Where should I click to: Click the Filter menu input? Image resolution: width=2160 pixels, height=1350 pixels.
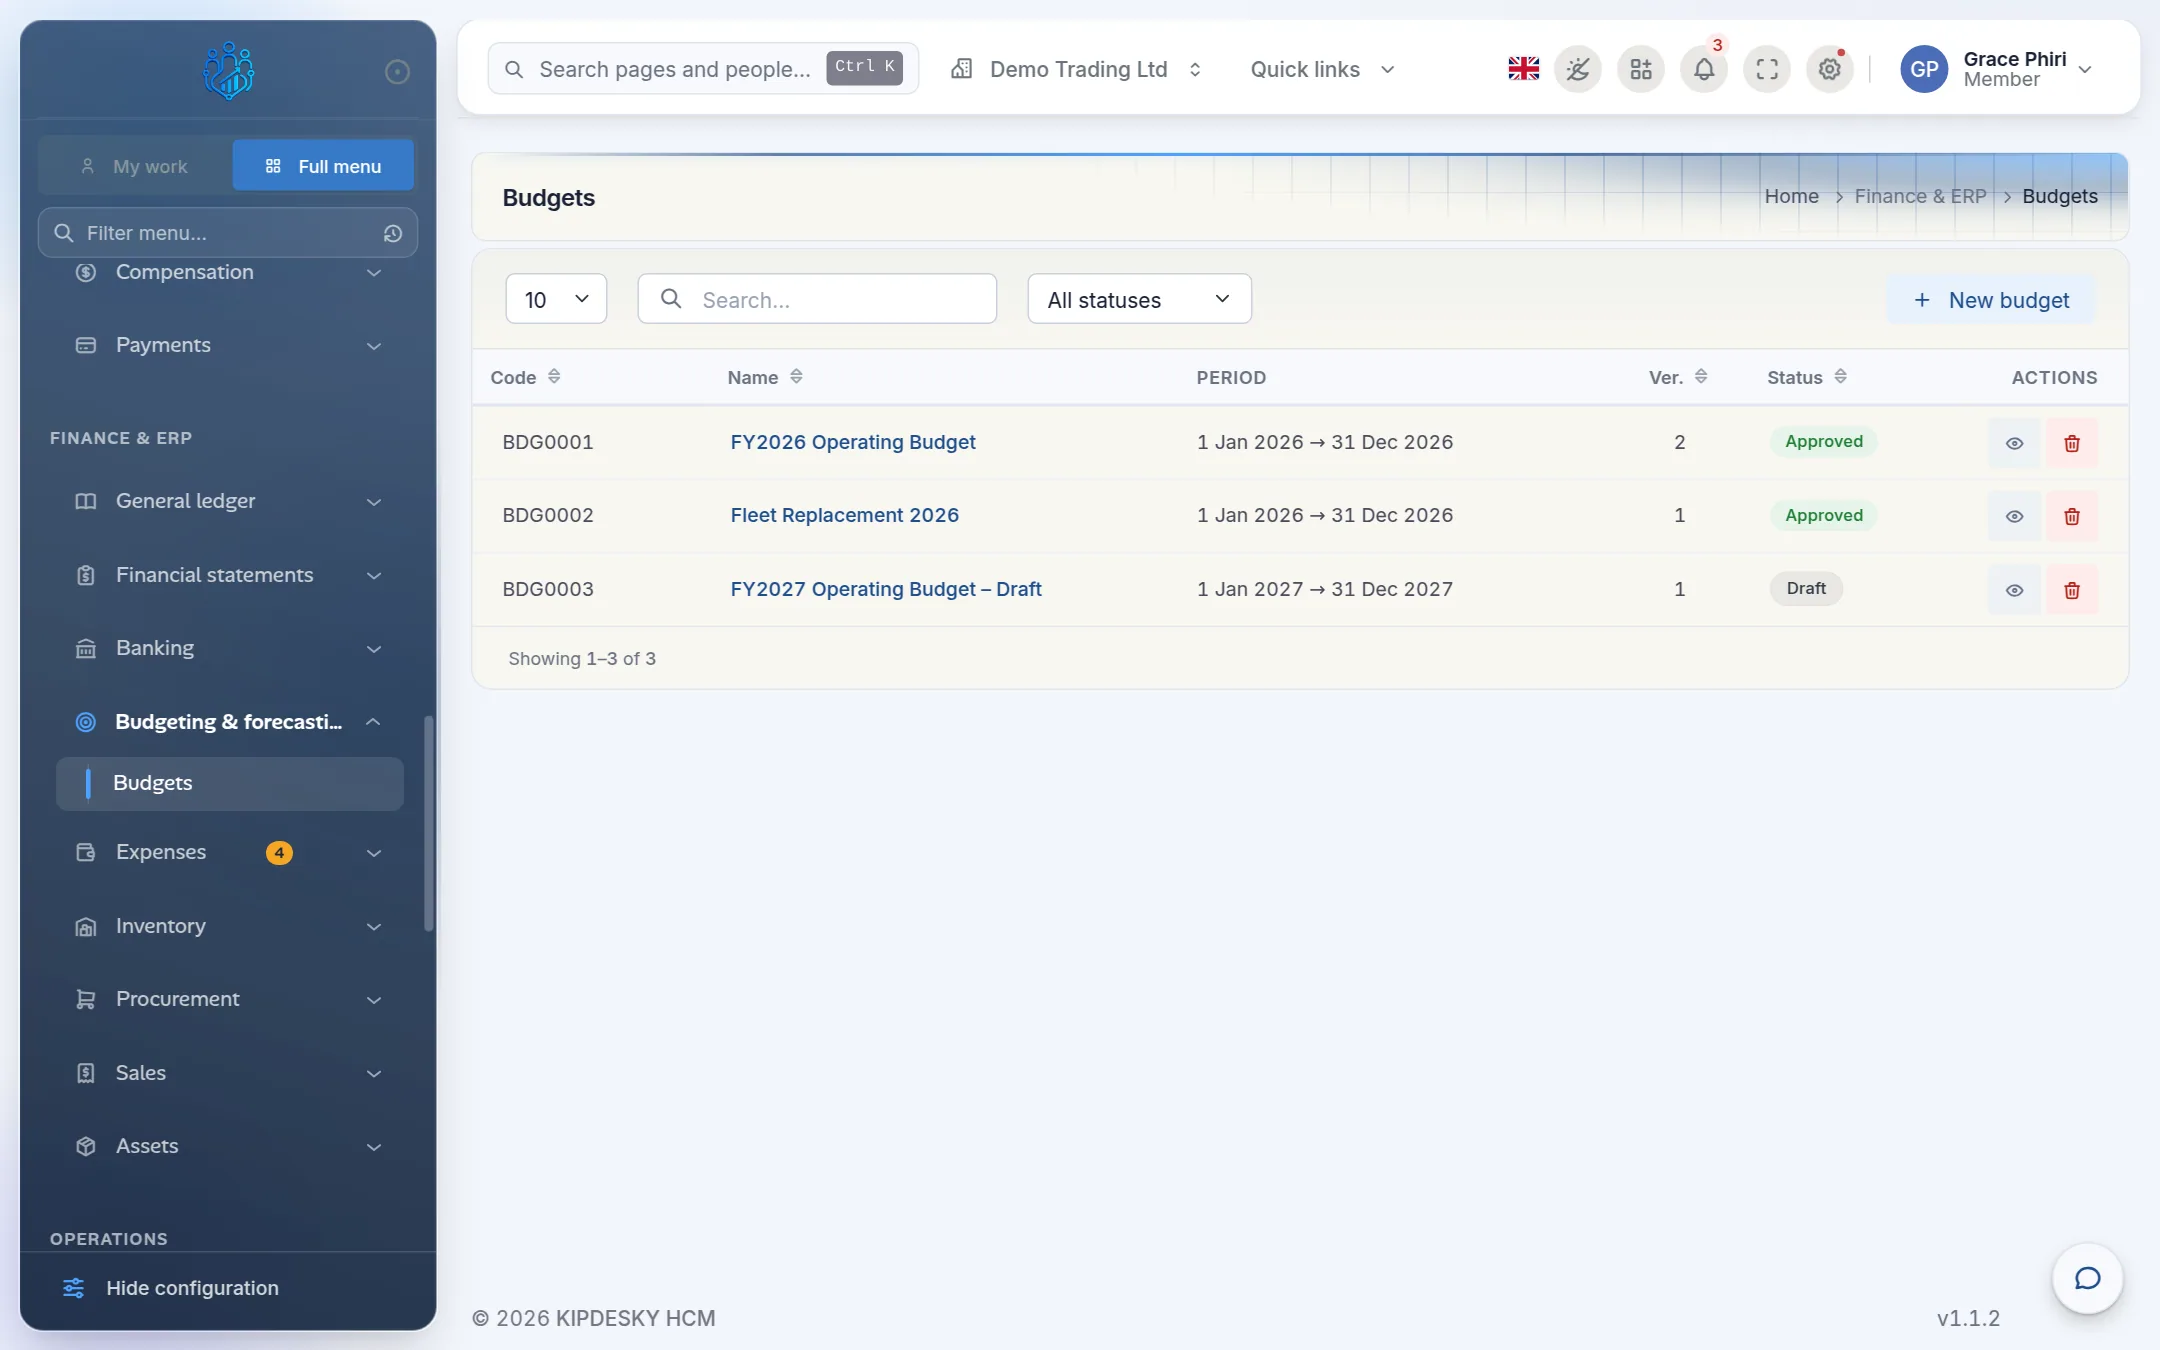tap(228, 233)
